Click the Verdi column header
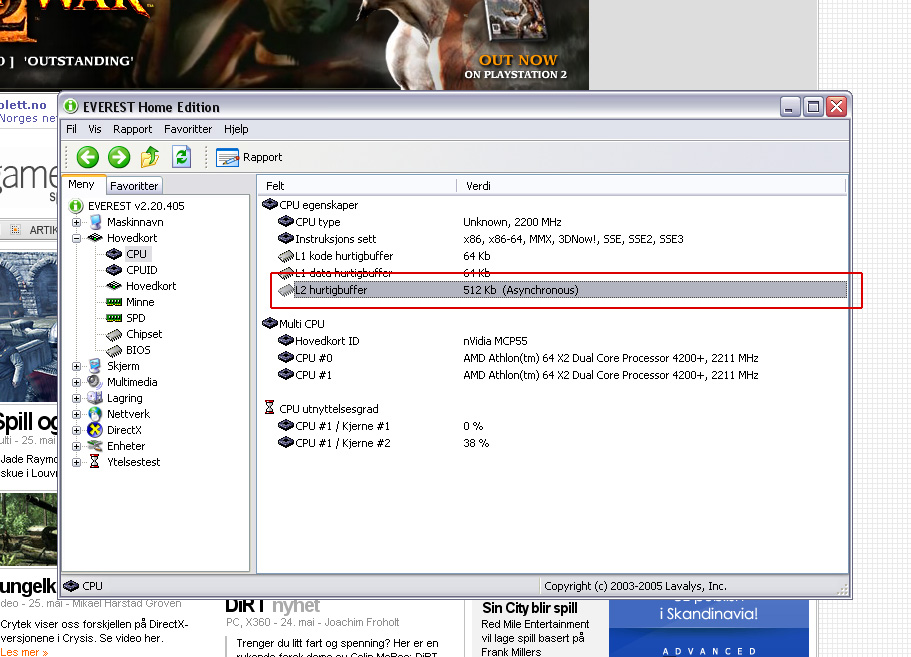911x657 pixels. click(651, 186)
